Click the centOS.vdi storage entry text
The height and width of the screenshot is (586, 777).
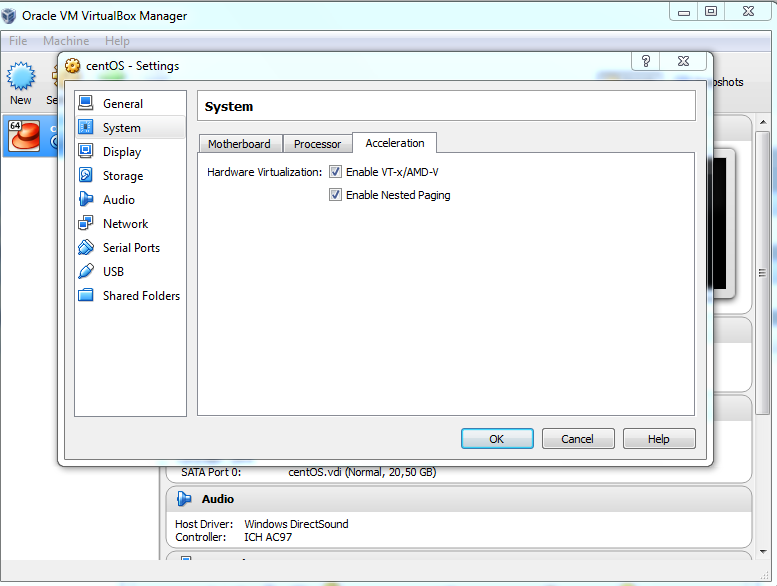362,472
